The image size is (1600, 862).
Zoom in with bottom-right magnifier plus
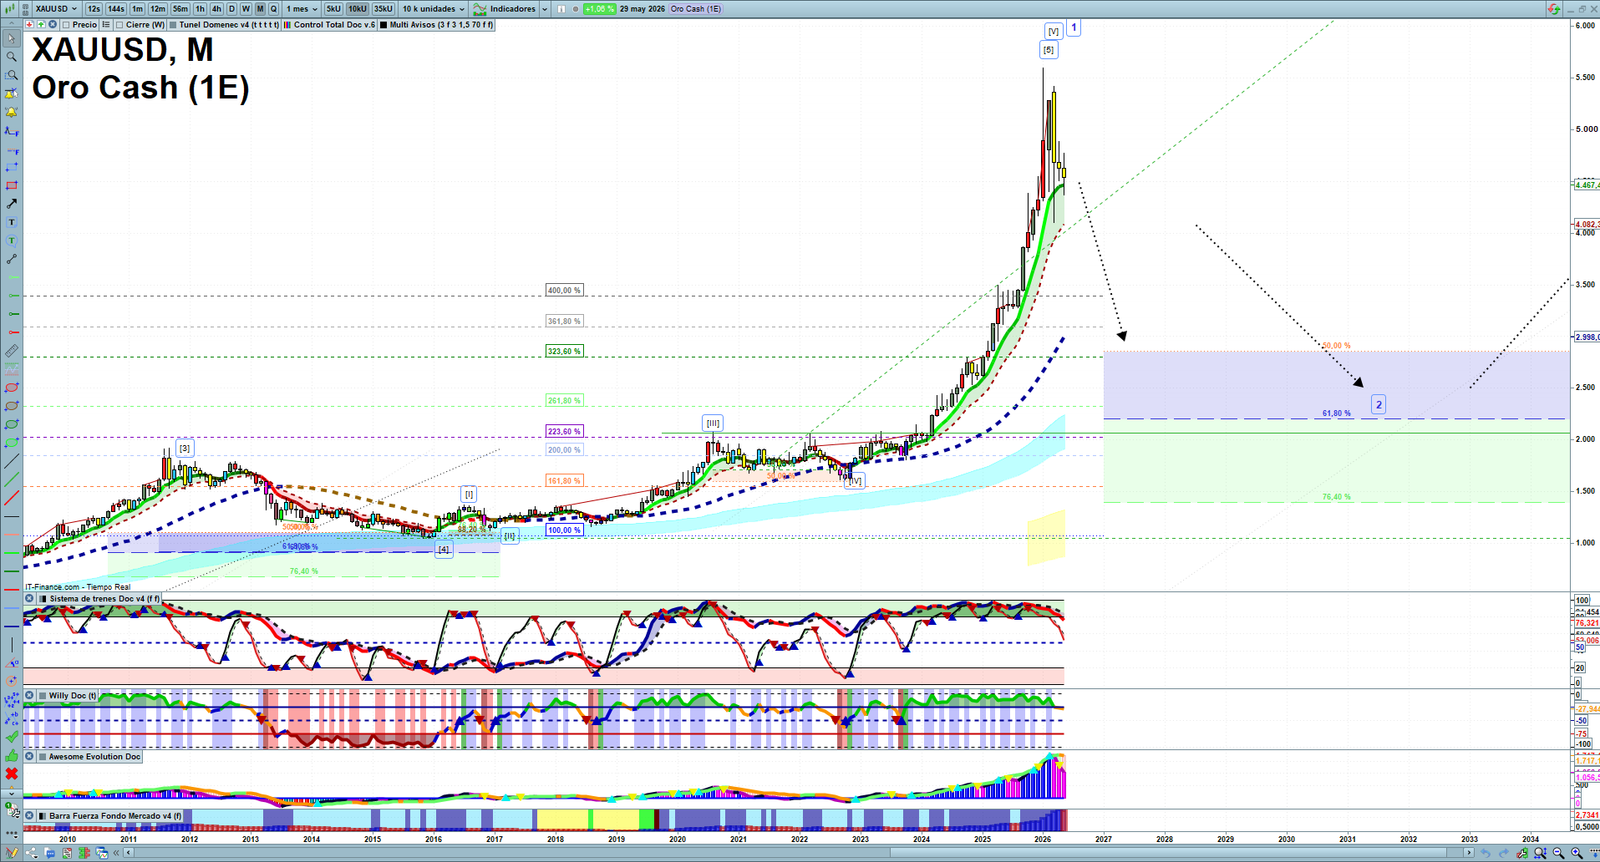pos(1577,853)
